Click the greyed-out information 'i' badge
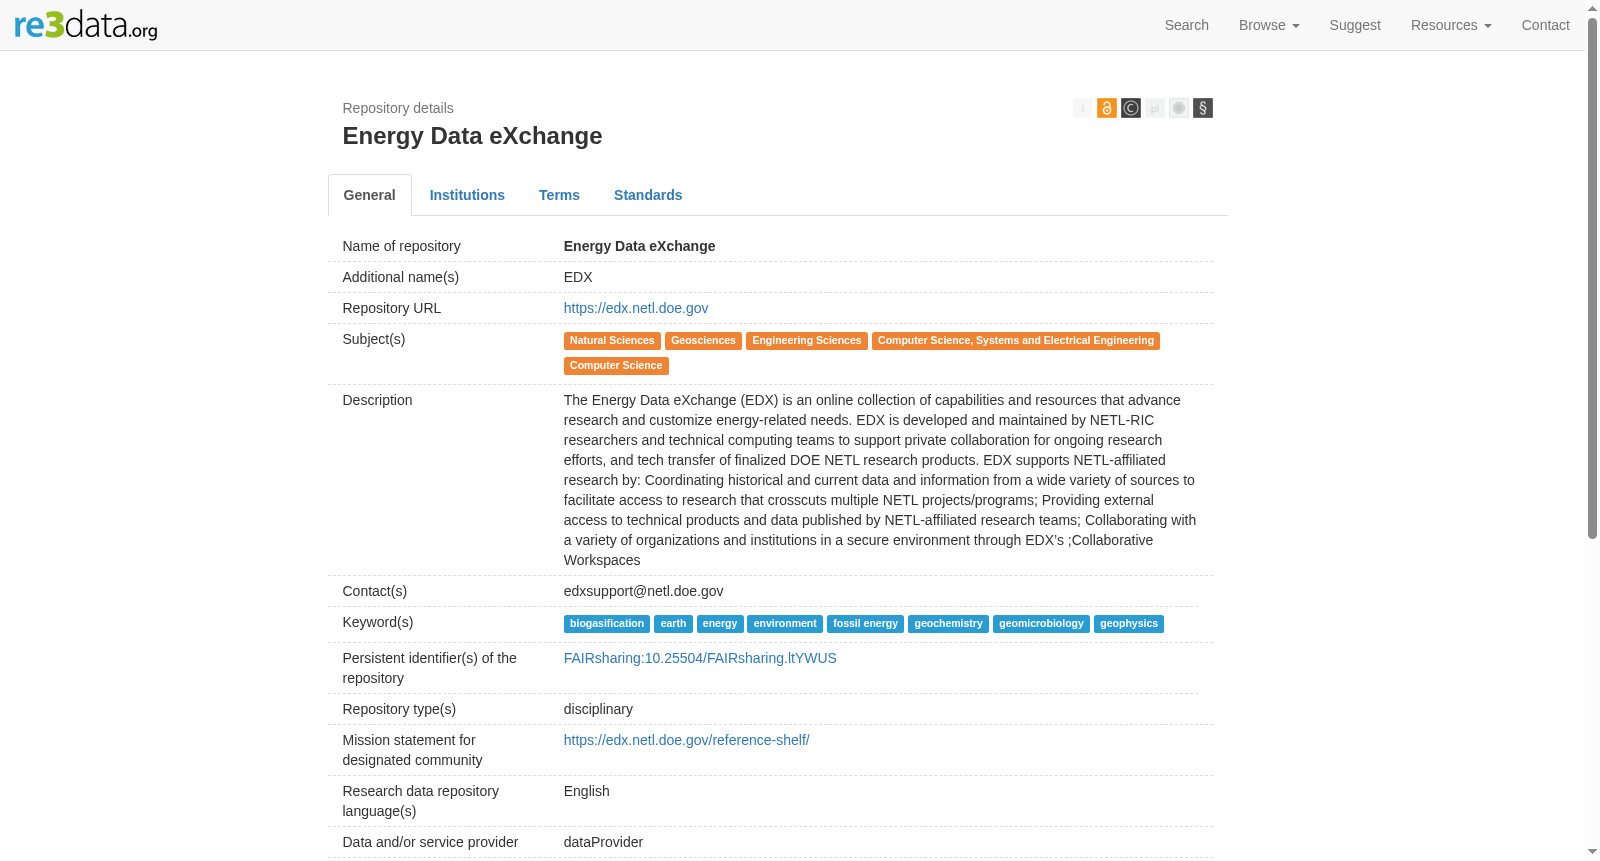 [x=1083, y=108]
